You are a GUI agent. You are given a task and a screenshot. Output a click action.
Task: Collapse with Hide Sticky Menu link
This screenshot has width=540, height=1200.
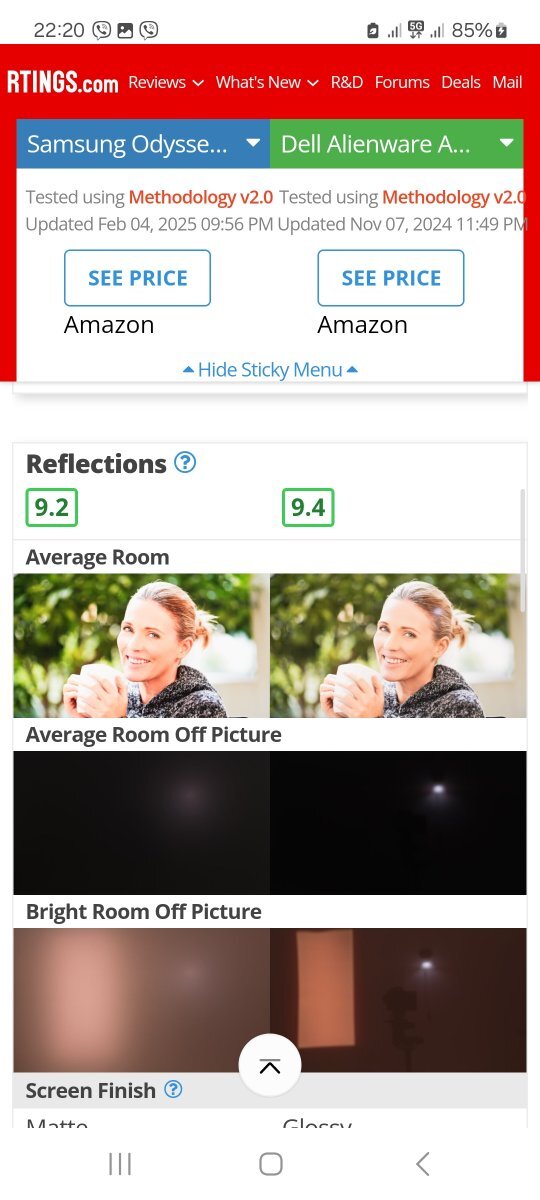tap(270, 370)
